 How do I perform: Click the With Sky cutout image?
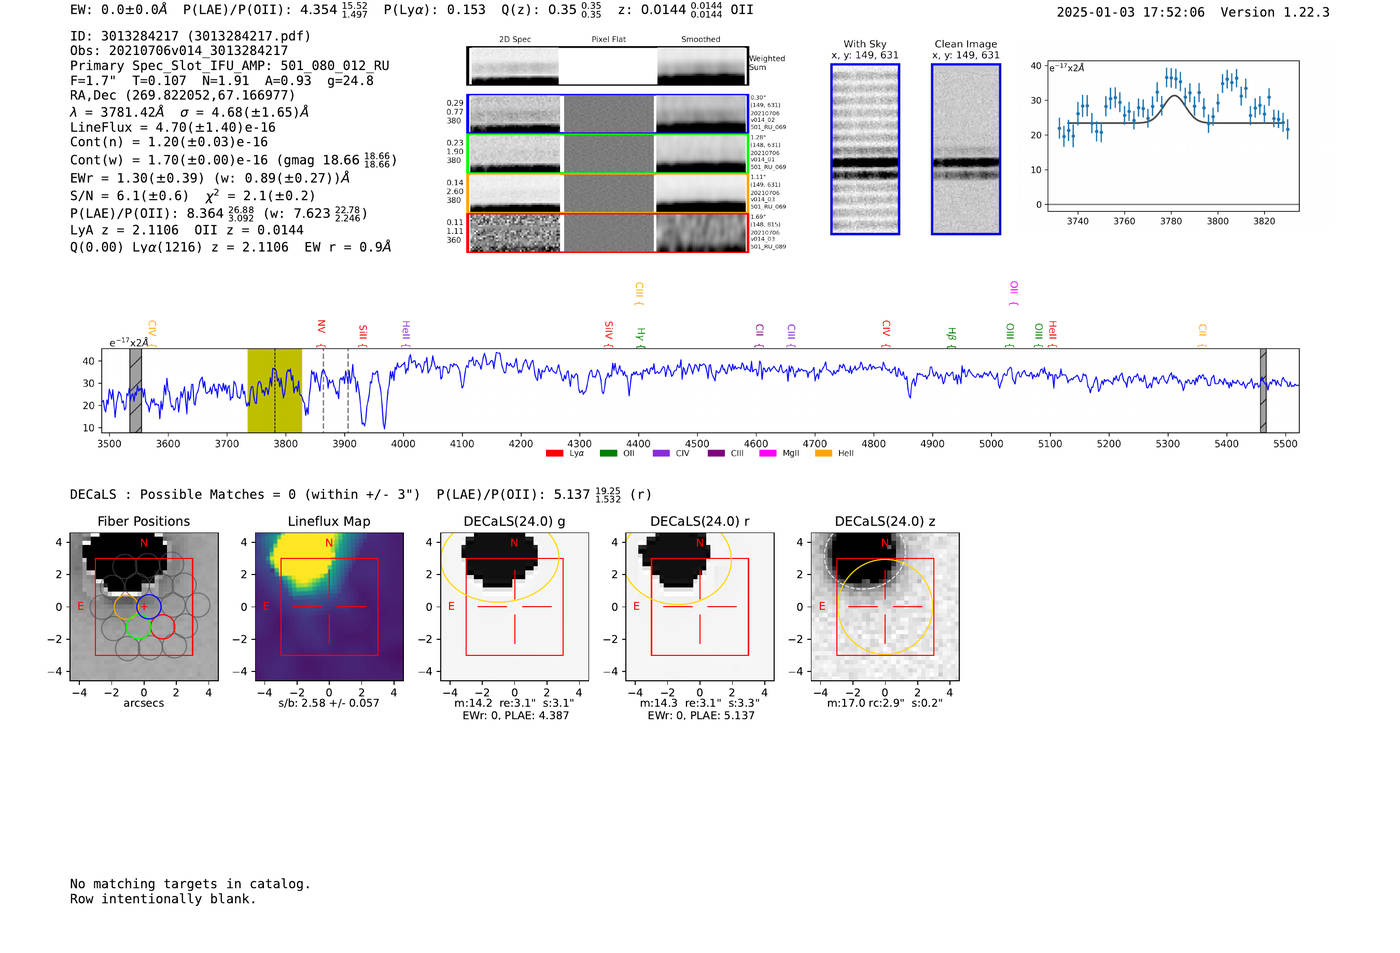[x=865, y=149]
